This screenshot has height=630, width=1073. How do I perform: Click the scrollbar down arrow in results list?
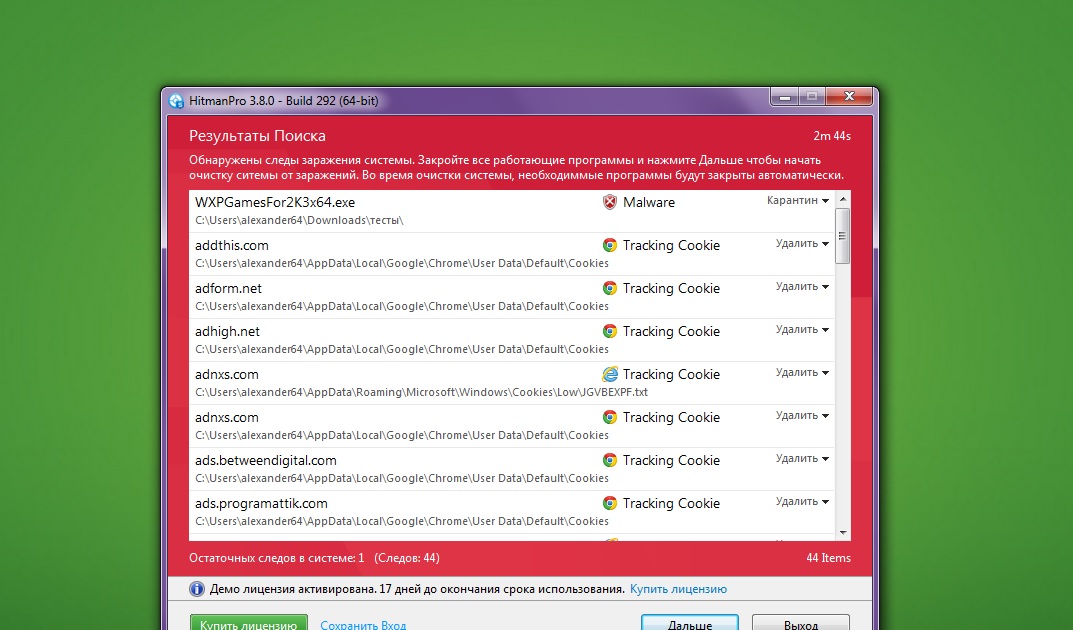pos(843,533)
